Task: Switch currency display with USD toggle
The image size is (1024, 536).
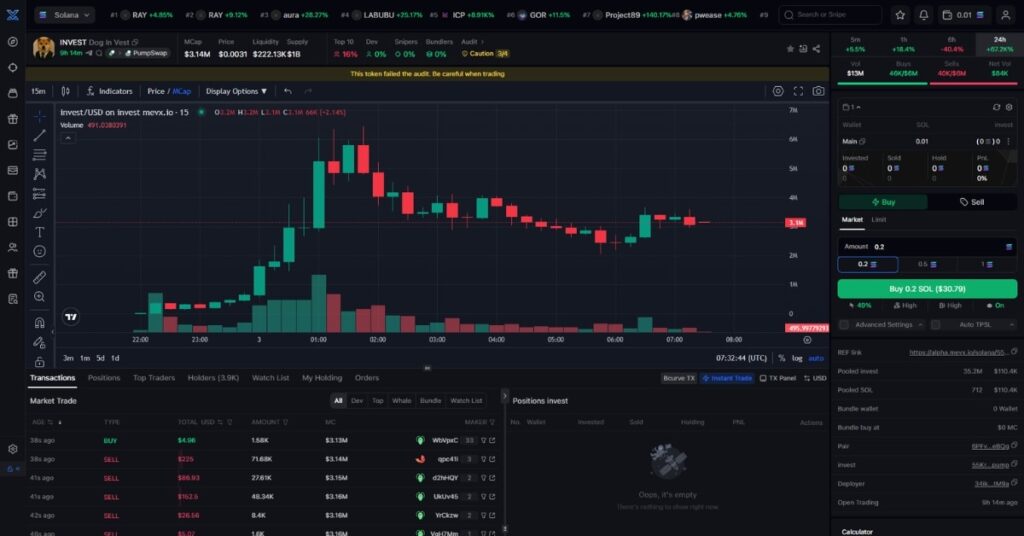Action: (815, 378)
